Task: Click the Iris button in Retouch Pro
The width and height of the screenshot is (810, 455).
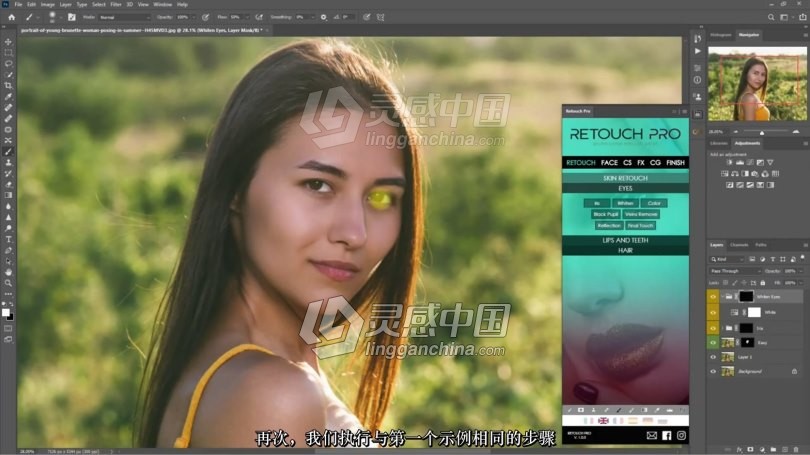Action: pos(597,203)
